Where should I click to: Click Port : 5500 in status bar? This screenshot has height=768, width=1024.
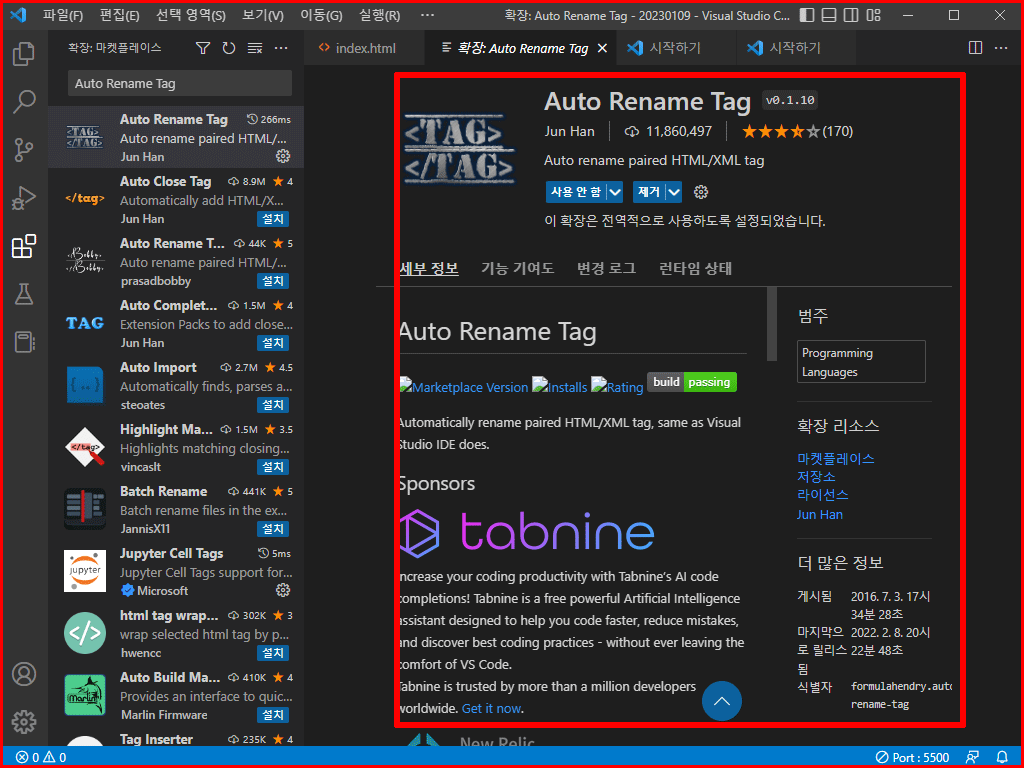[912, 758]
